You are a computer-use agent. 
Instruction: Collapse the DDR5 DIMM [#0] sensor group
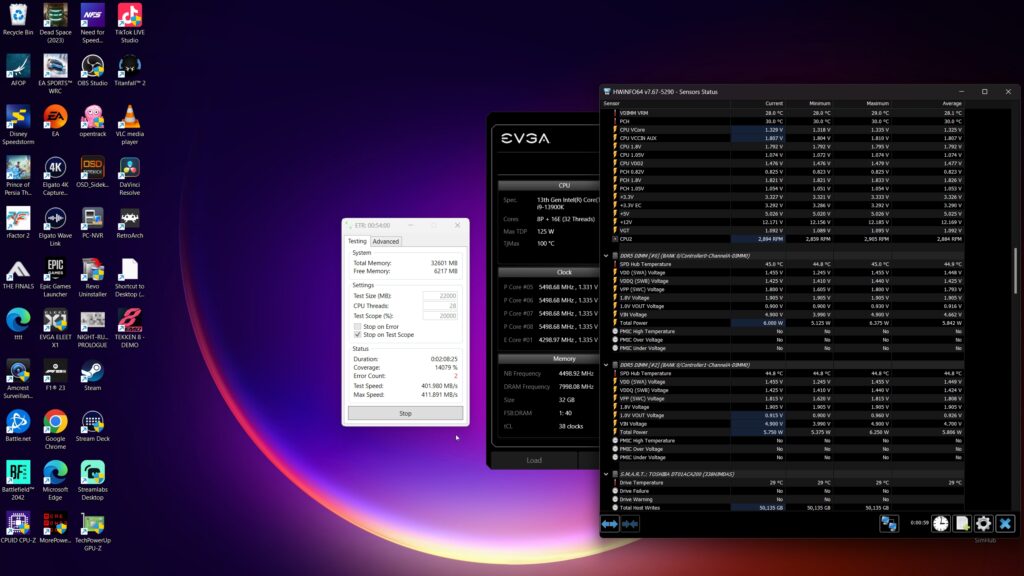click(x=606, y=255)
